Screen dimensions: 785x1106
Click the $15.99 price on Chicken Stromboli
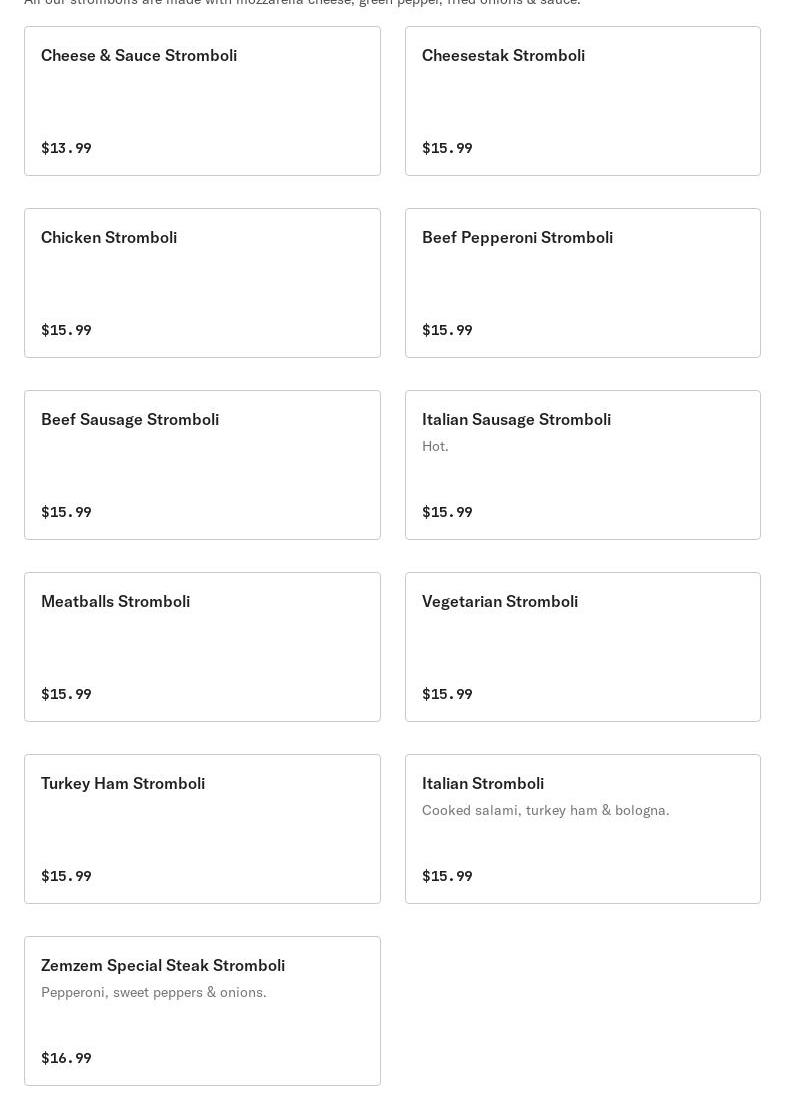[66, 330]
